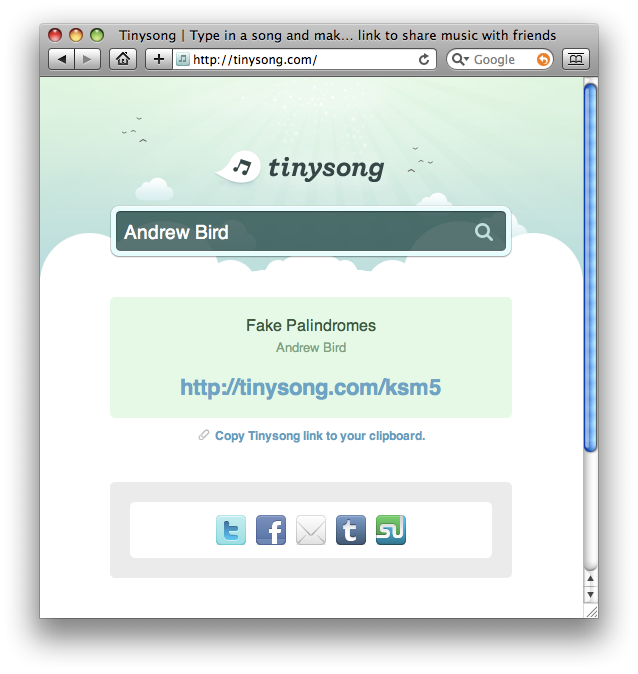Copy Tinysong link to your clipboard
Screen dimensions: 638x674
click(320, 436)
